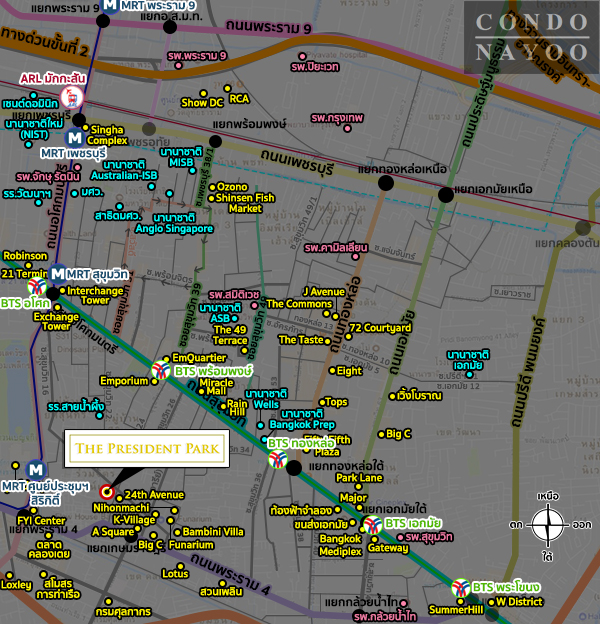The height and width of the screenshot is (624, 600).
Task: Click the Miracle Mall label
Action: coord(216,387)
